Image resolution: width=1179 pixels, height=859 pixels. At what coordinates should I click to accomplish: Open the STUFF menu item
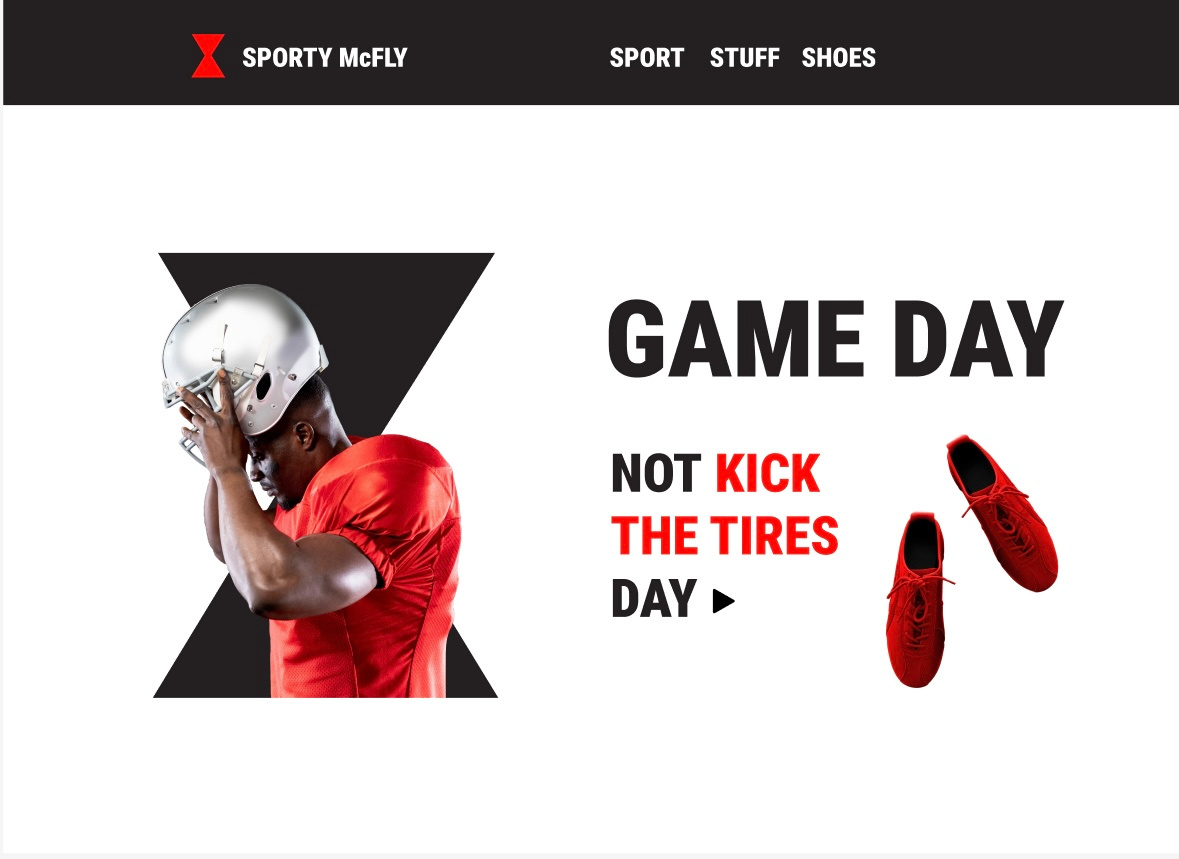[x=744, y=57]
